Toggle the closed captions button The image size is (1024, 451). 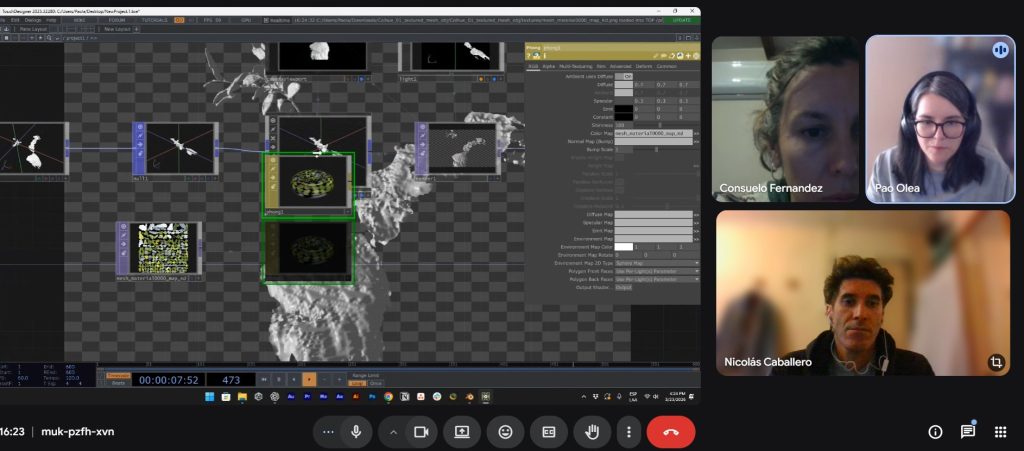point(548,432)
